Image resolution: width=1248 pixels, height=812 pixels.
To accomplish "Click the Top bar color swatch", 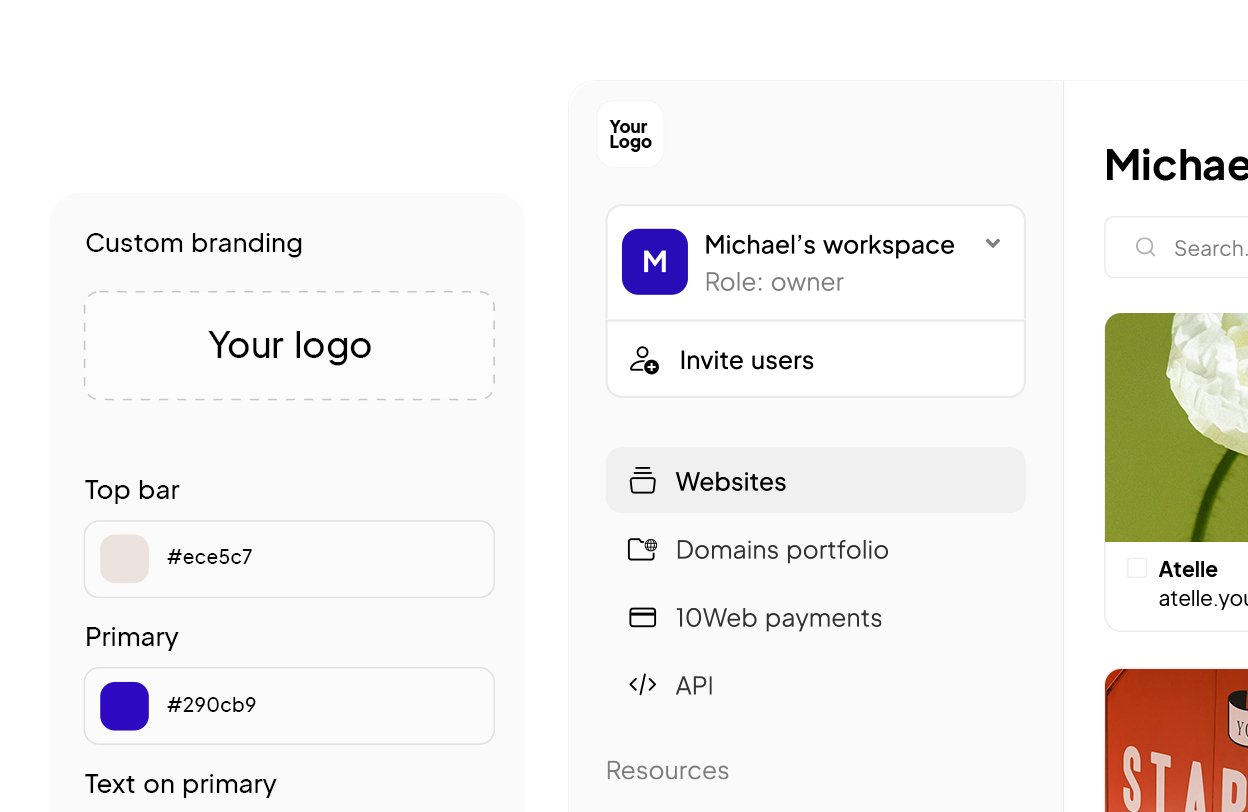I will point(125,558).
